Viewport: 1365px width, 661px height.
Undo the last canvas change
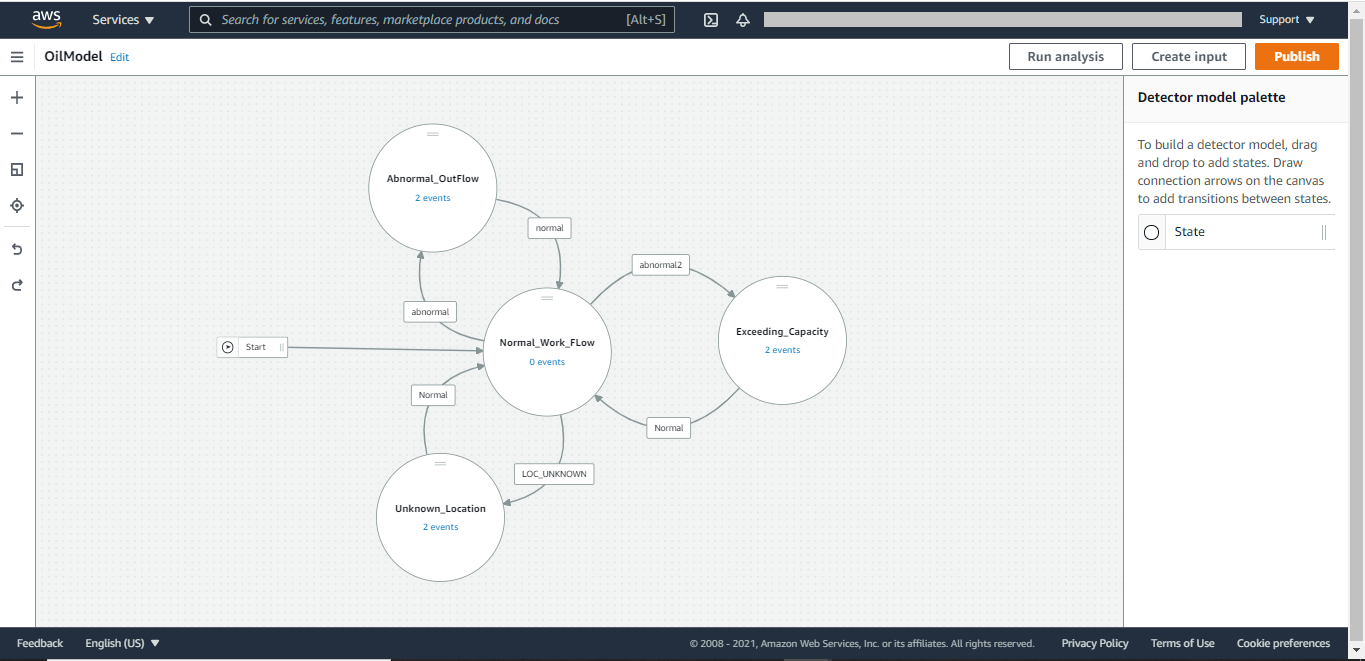pyautogui.click(x=17, y=249)
